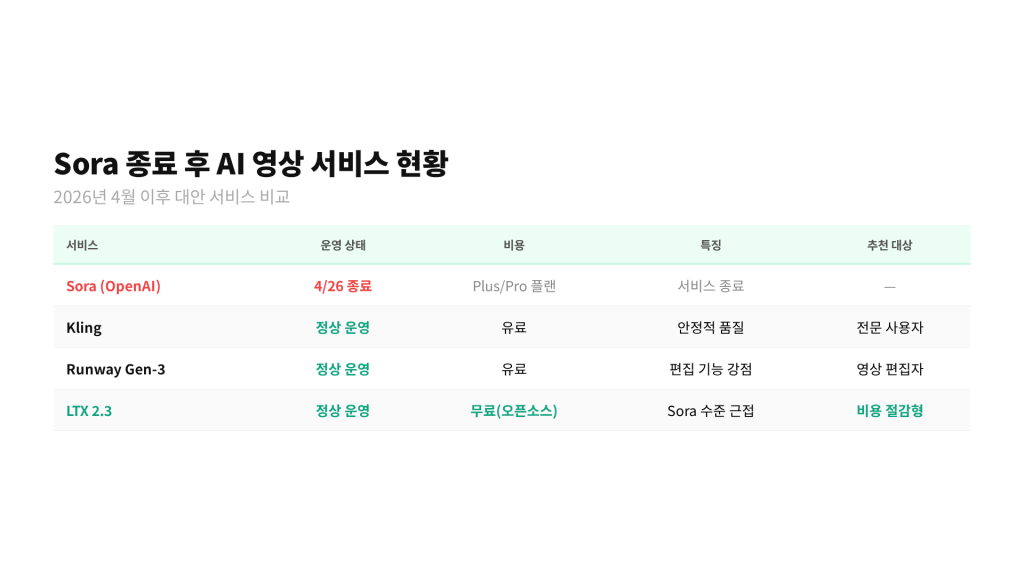Click the 특징 column header
Image resolution: width=1024 pixels, height=576 pixels.
(711, 245)
